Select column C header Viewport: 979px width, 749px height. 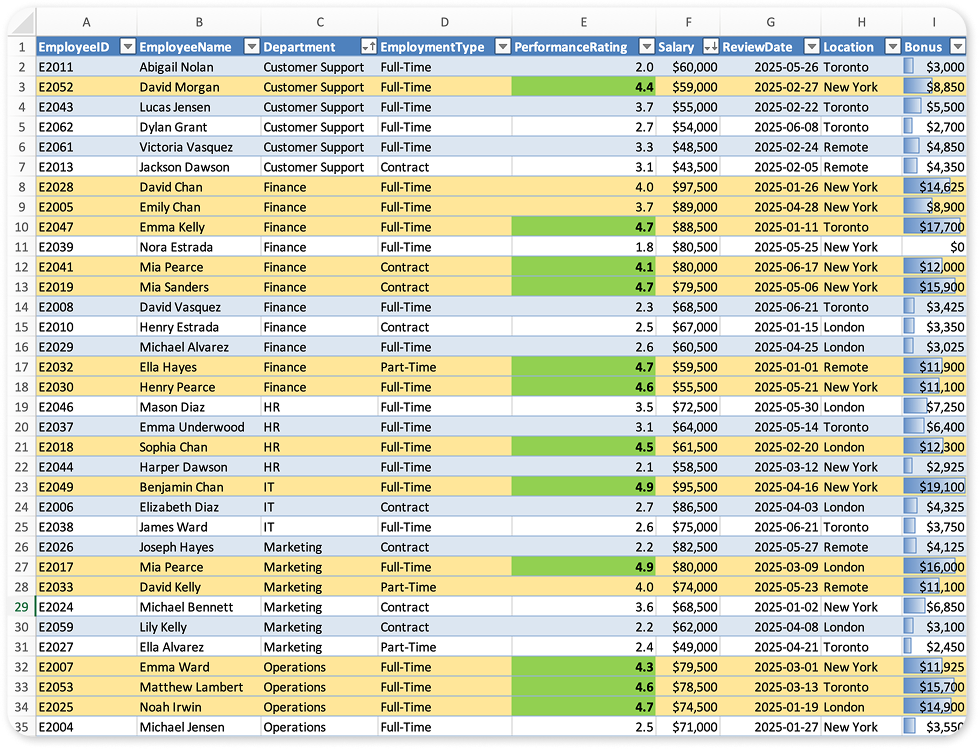[x=320, y=22]
